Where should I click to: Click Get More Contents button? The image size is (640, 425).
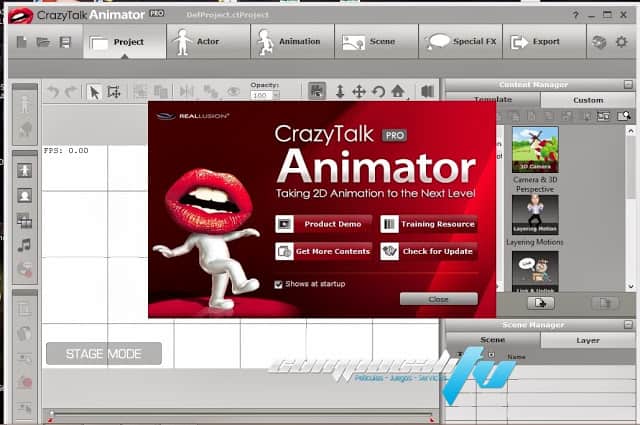[324, 251]
